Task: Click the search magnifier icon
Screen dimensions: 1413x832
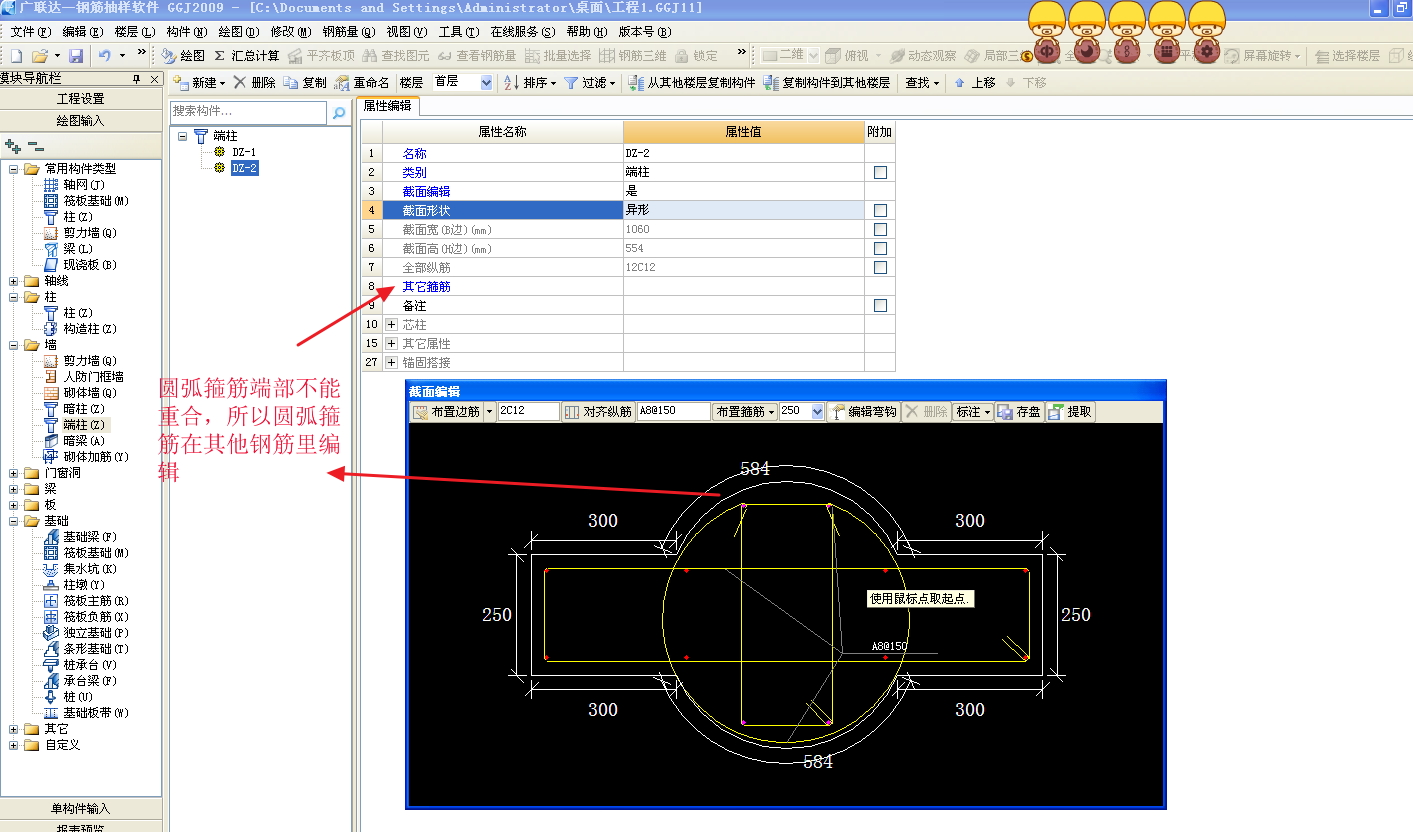Action: (338, 112)
